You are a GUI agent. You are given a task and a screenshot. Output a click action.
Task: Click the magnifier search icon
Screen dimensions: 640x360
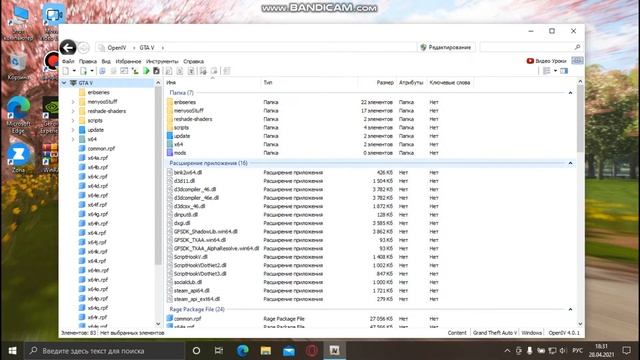pyautogui.click(x=577, y=47)
